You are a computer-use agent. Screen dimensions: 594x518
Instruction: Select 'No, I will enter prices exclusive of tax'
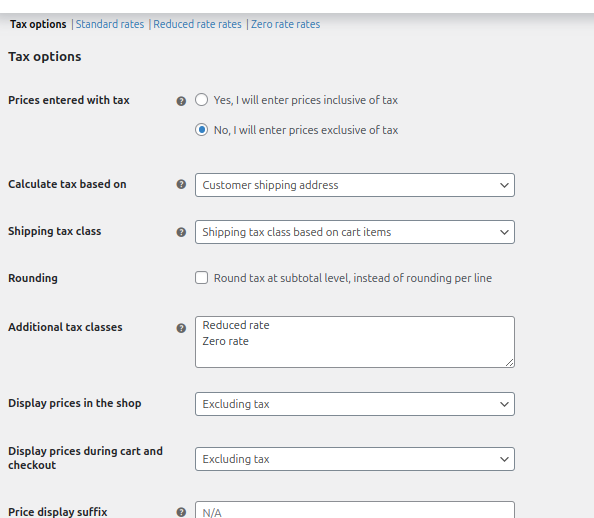click(201, 130)
